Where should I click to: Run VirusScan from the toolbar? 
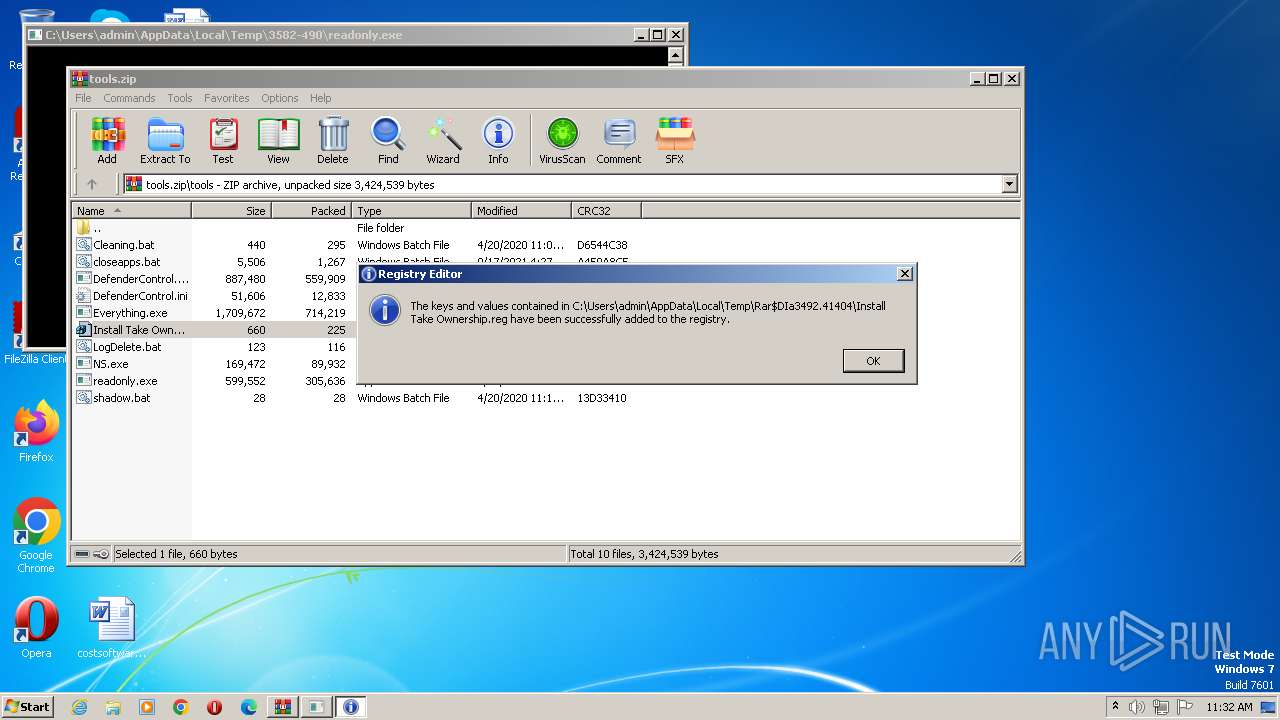point(562,140)
